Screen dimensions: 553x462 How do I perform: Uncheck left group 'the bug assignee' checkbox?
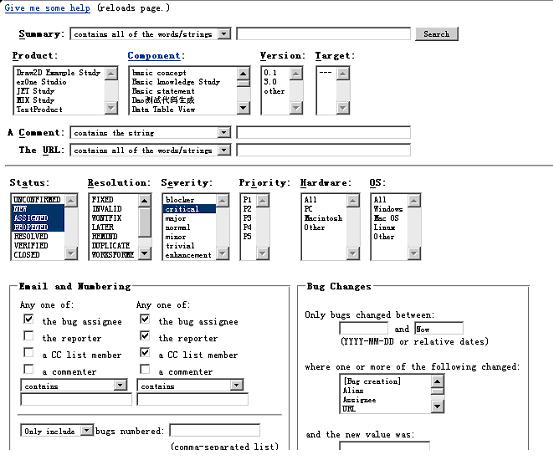click(28, 319)
